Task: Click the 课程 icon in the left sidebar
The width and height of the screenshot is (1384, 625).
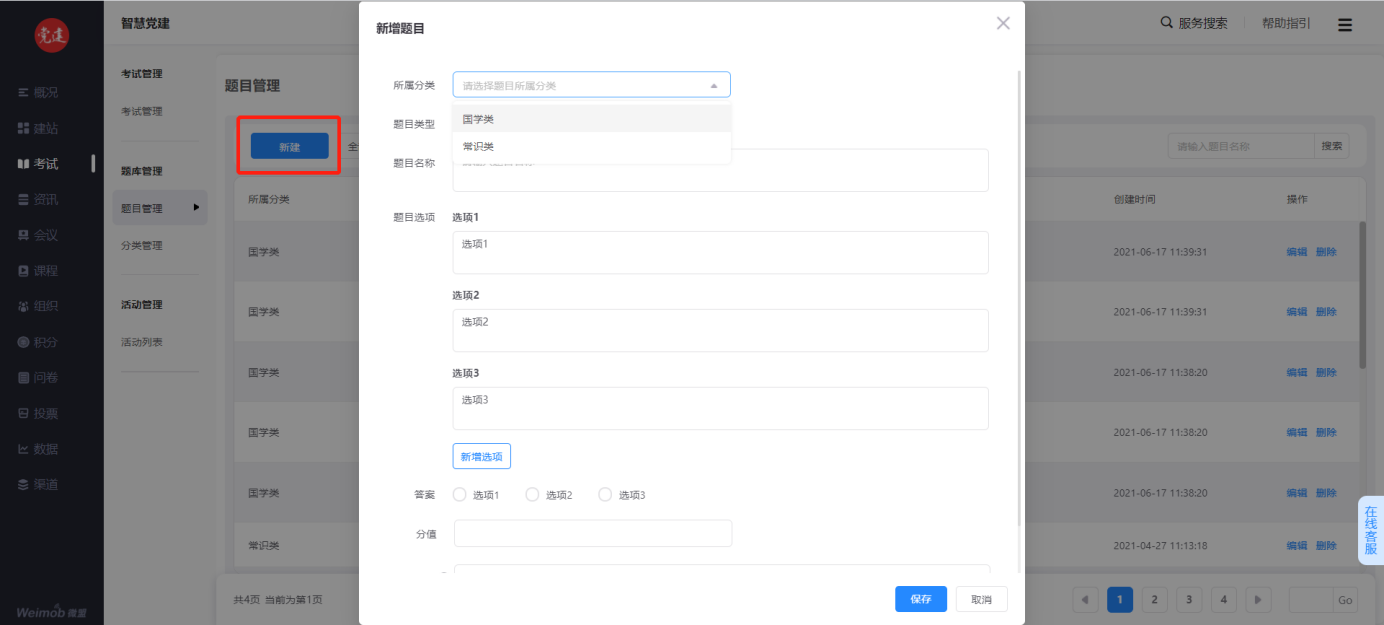Action: [24, 271]
